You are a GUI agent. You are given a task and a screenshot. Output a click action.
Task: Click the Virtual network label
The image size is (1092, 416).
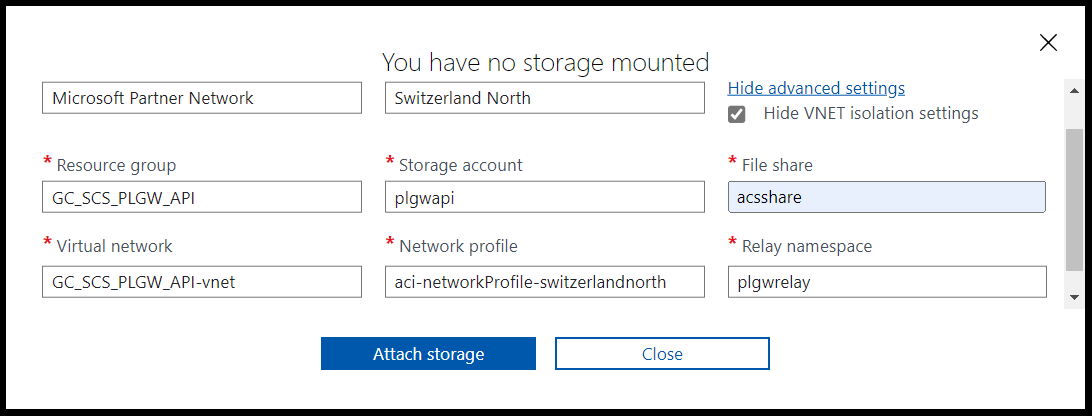point(114,246)
